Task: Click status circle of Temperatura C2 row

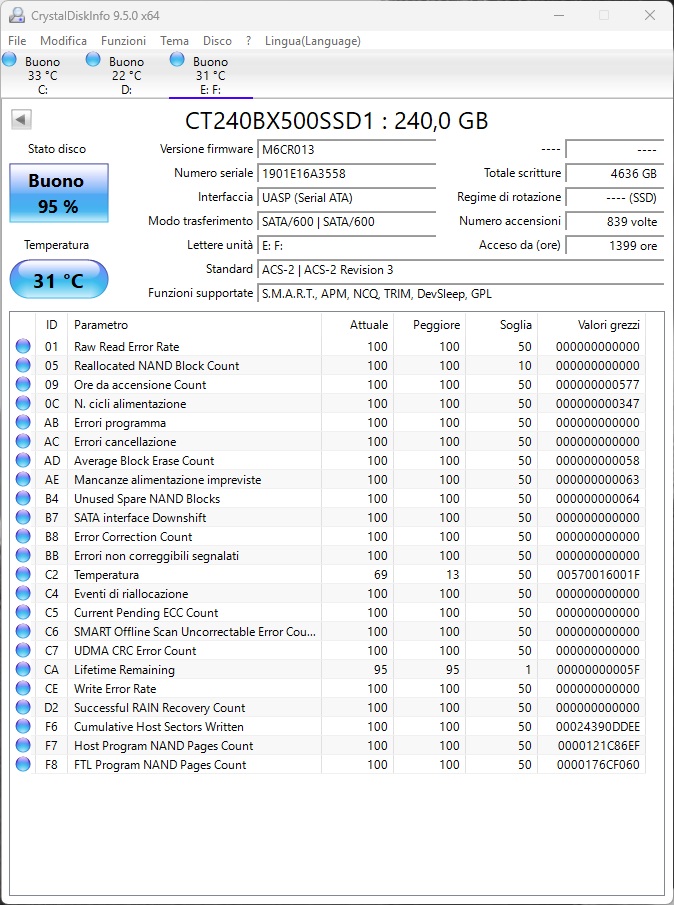Action: click(x=23, y=575)
